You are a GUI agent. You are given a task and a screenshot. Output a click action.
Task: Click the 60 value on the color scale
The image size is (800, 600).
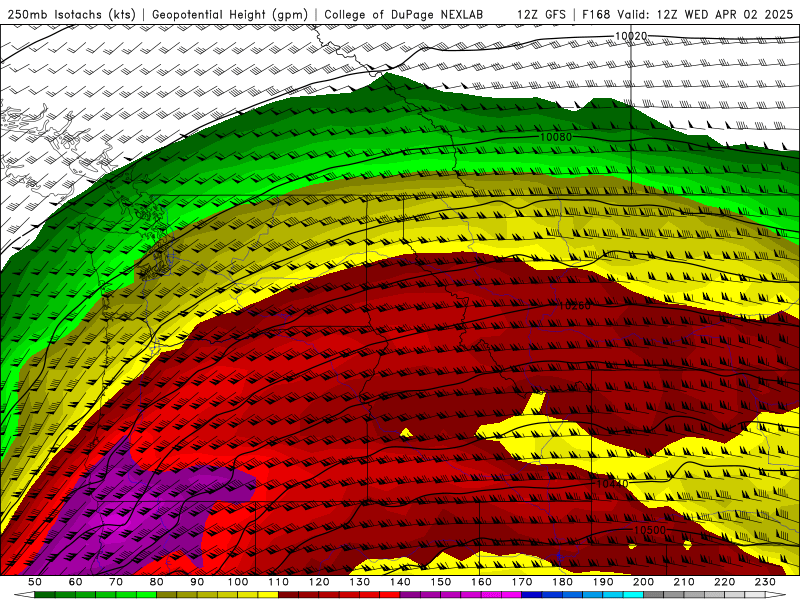pyautogui.click(x=75, y=582)
